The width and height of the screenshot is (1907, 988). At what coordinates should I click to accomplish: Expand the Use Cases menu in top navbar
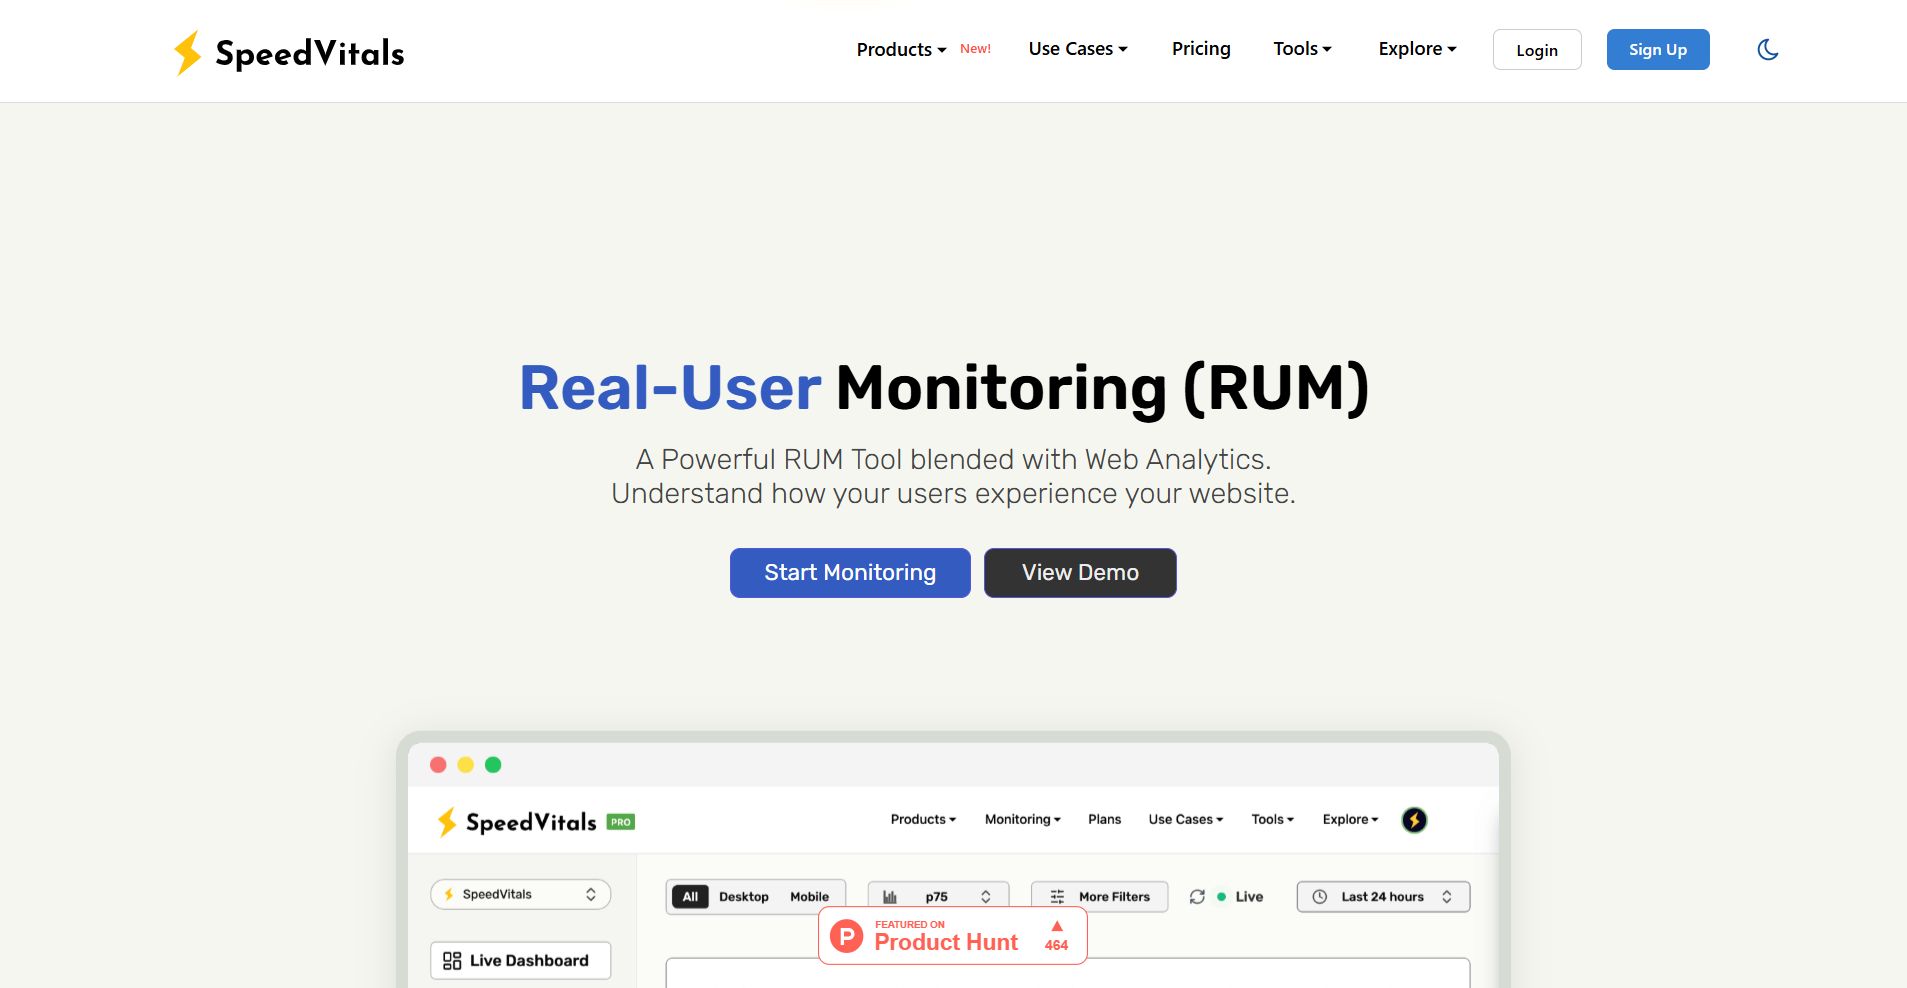coord(1078,49)
